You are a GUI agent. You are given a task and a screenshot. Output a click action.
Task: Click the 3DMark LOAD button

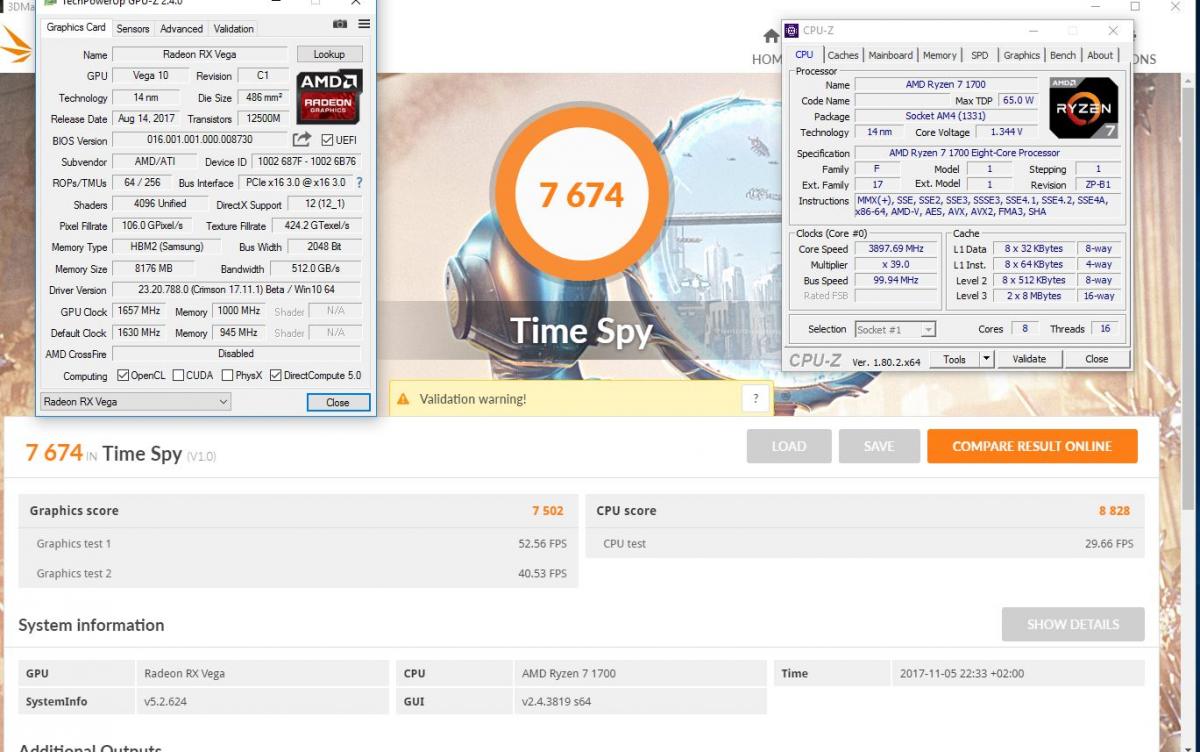point(789,446)
